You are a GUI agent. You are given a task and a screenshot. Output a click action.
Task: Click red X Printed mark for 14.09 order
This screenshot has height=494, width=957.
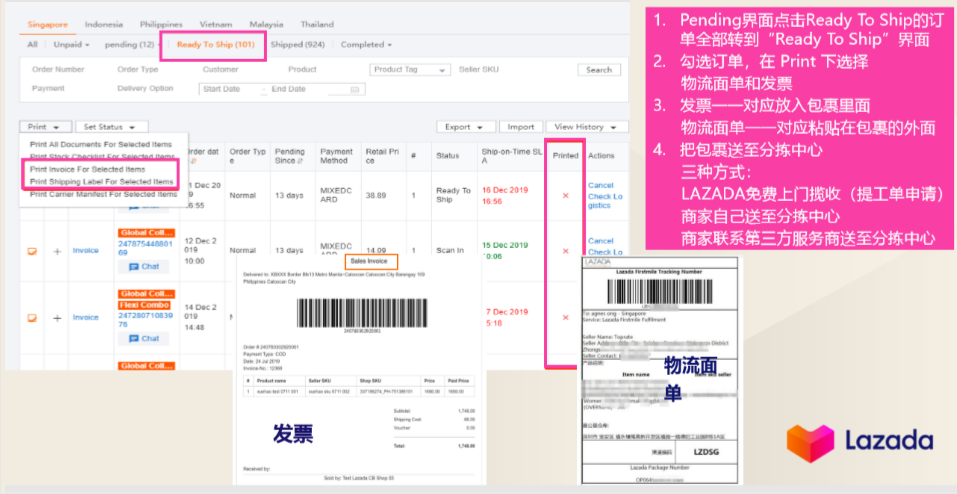pos(565,251)
